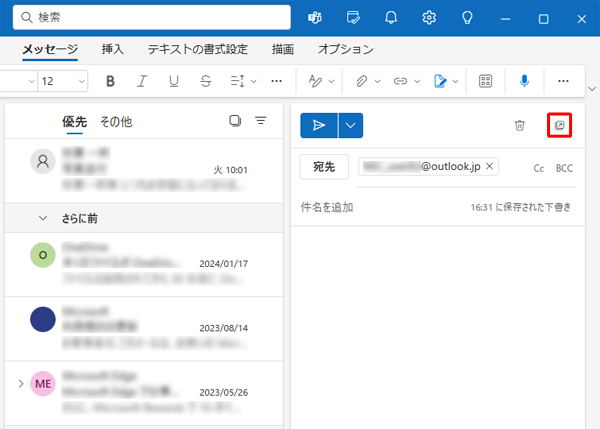Open the settings gear

click(429, 18)
